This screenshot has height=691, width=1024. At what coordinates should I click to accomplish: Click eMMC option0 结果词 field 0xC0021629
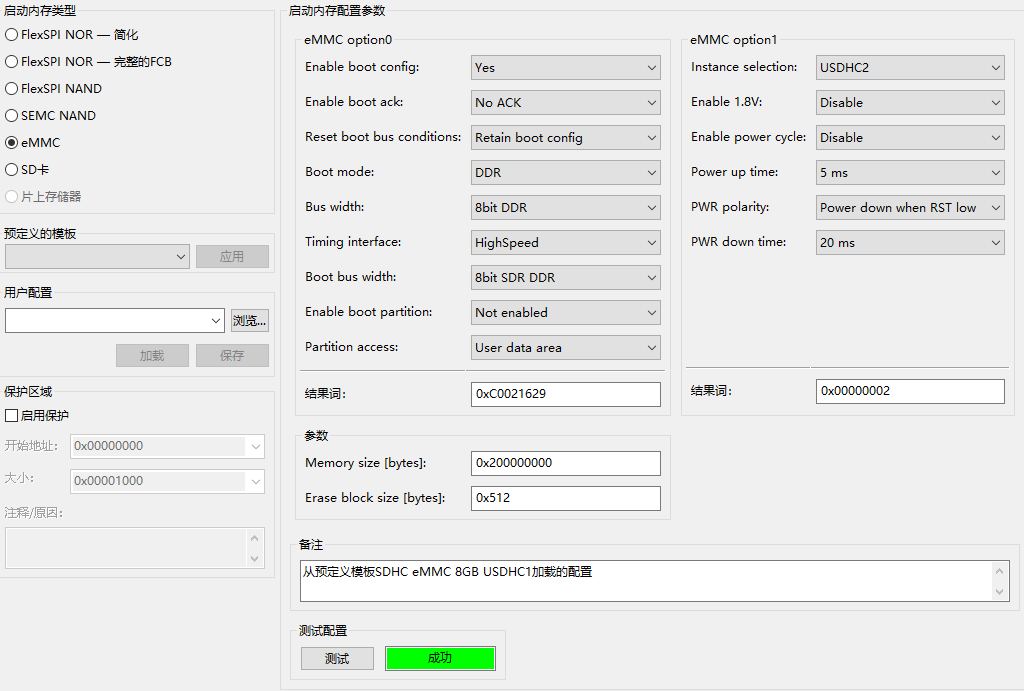tap(566, 394)
